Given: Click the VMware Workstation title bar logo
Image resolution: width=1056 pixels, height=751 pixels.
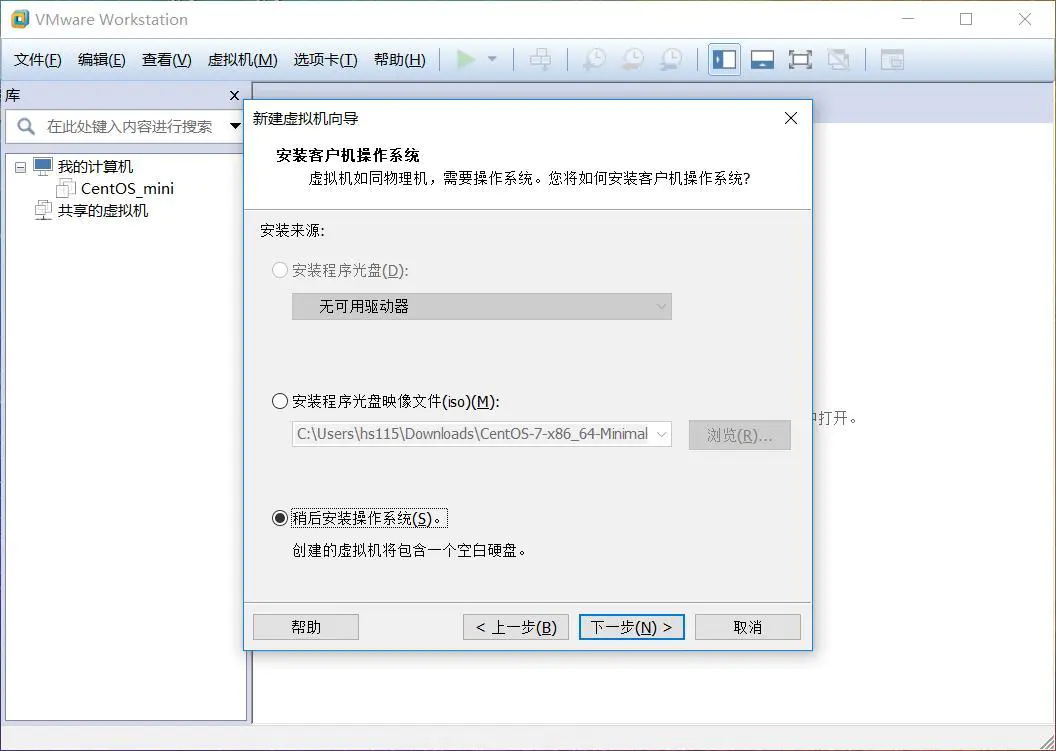Looking at the screenshot, I should [20, 19].
